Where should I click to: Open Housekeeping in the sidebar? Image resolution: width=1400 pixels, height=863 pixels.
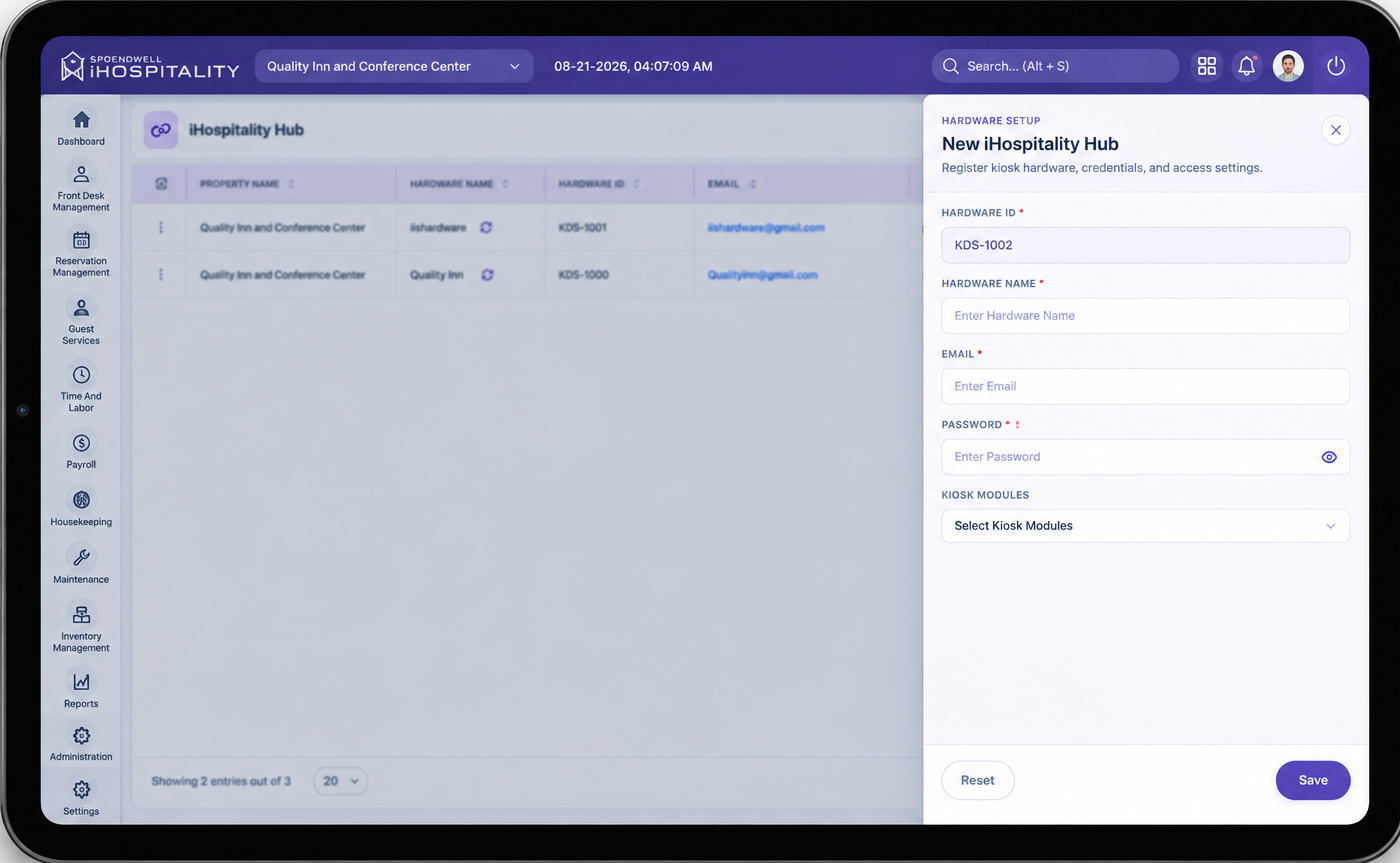pos(81,507)
